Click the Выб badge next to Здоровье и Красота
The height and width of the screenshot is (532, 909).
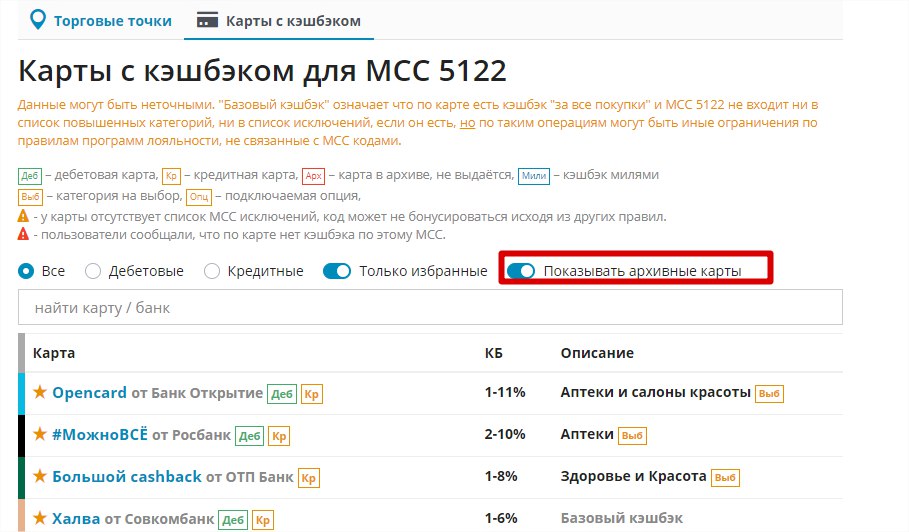coord(725,478)
